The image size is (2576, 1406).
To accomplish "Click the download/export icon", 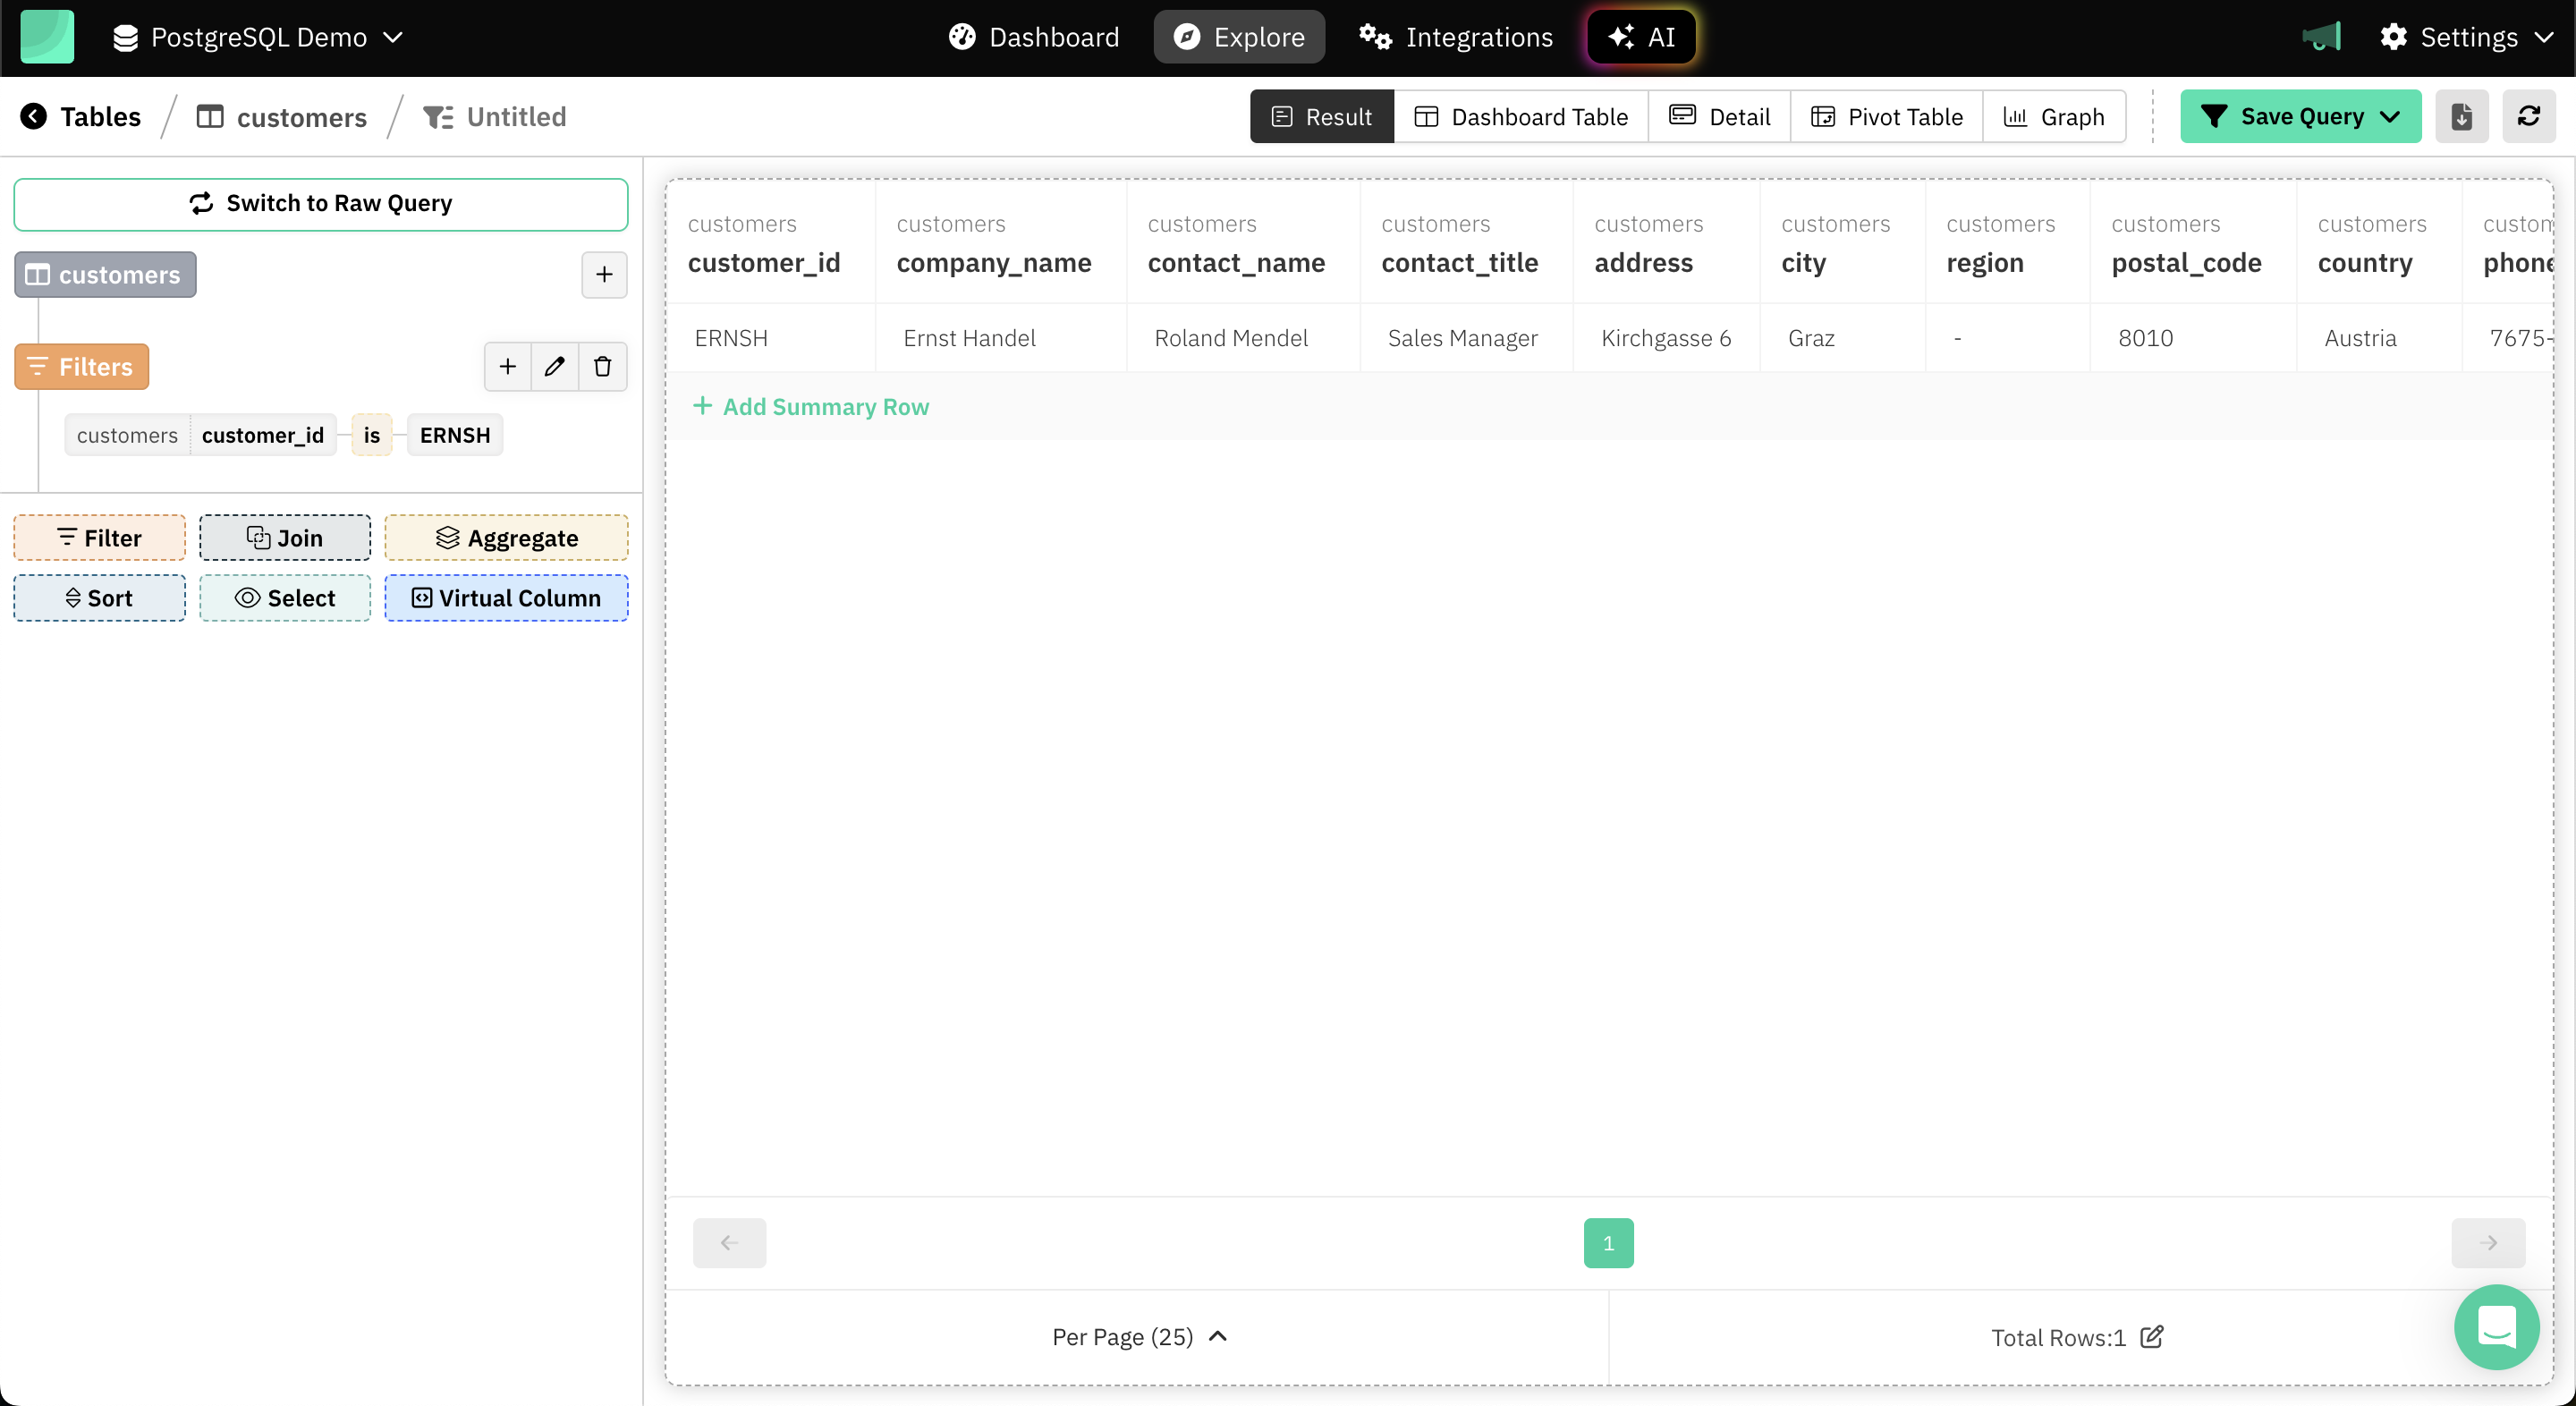I will pos(2462,117).
